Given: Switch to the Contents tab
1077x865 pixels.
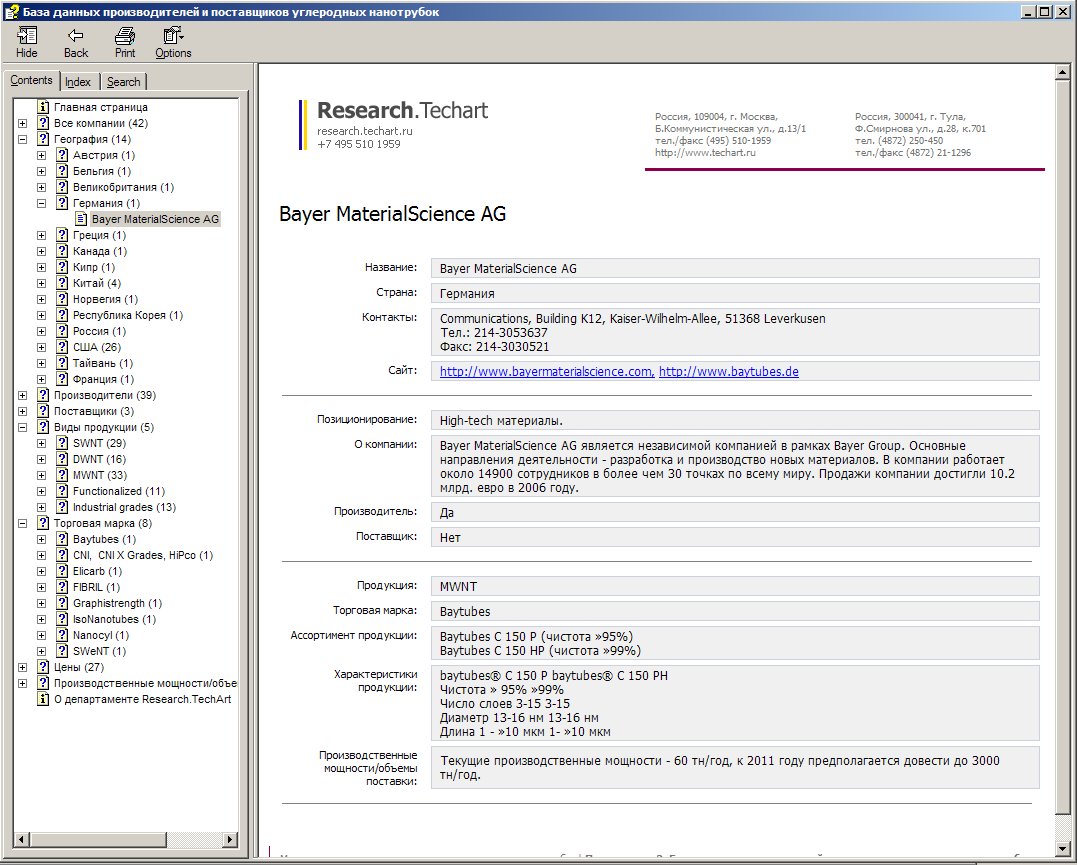Looking at the screenshot, I should click(x=31, y=80).
